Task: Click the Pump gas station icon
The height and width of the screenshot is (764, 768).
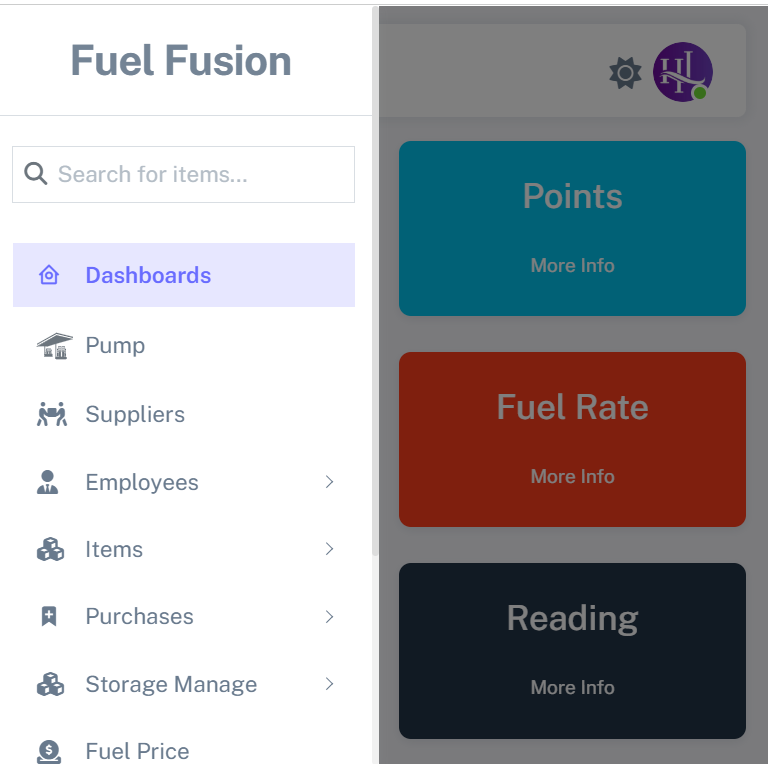Action: (x=54, y=346)
